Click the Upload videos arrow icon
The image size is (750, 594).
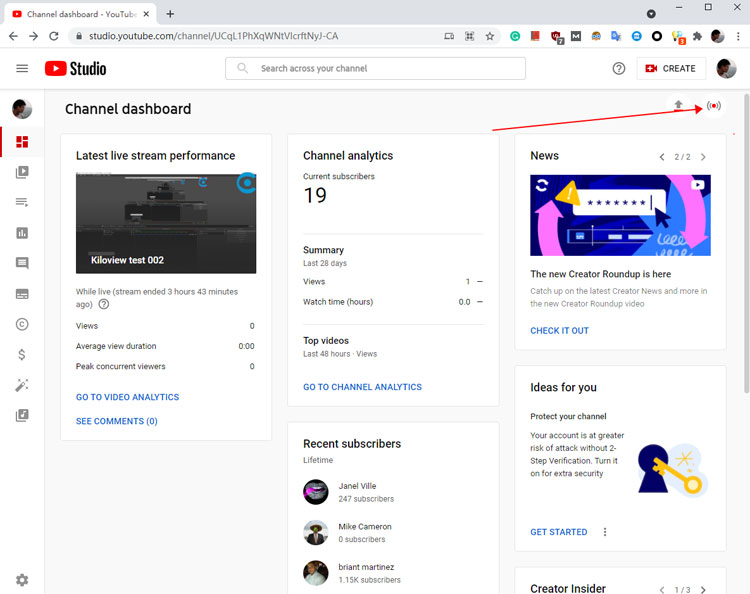click(678, 105)
